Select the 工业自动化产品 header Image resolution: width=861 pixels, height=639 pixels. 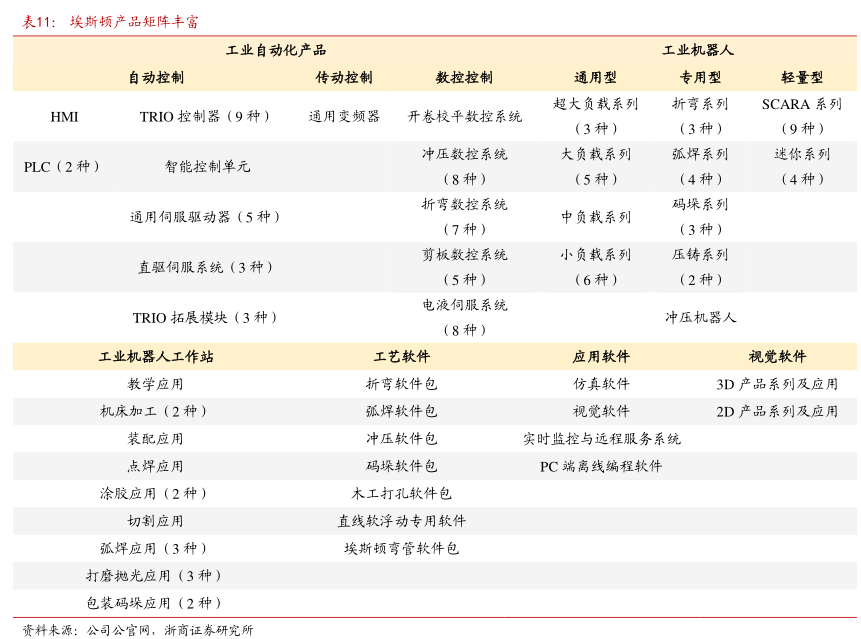tap(276, 50)
